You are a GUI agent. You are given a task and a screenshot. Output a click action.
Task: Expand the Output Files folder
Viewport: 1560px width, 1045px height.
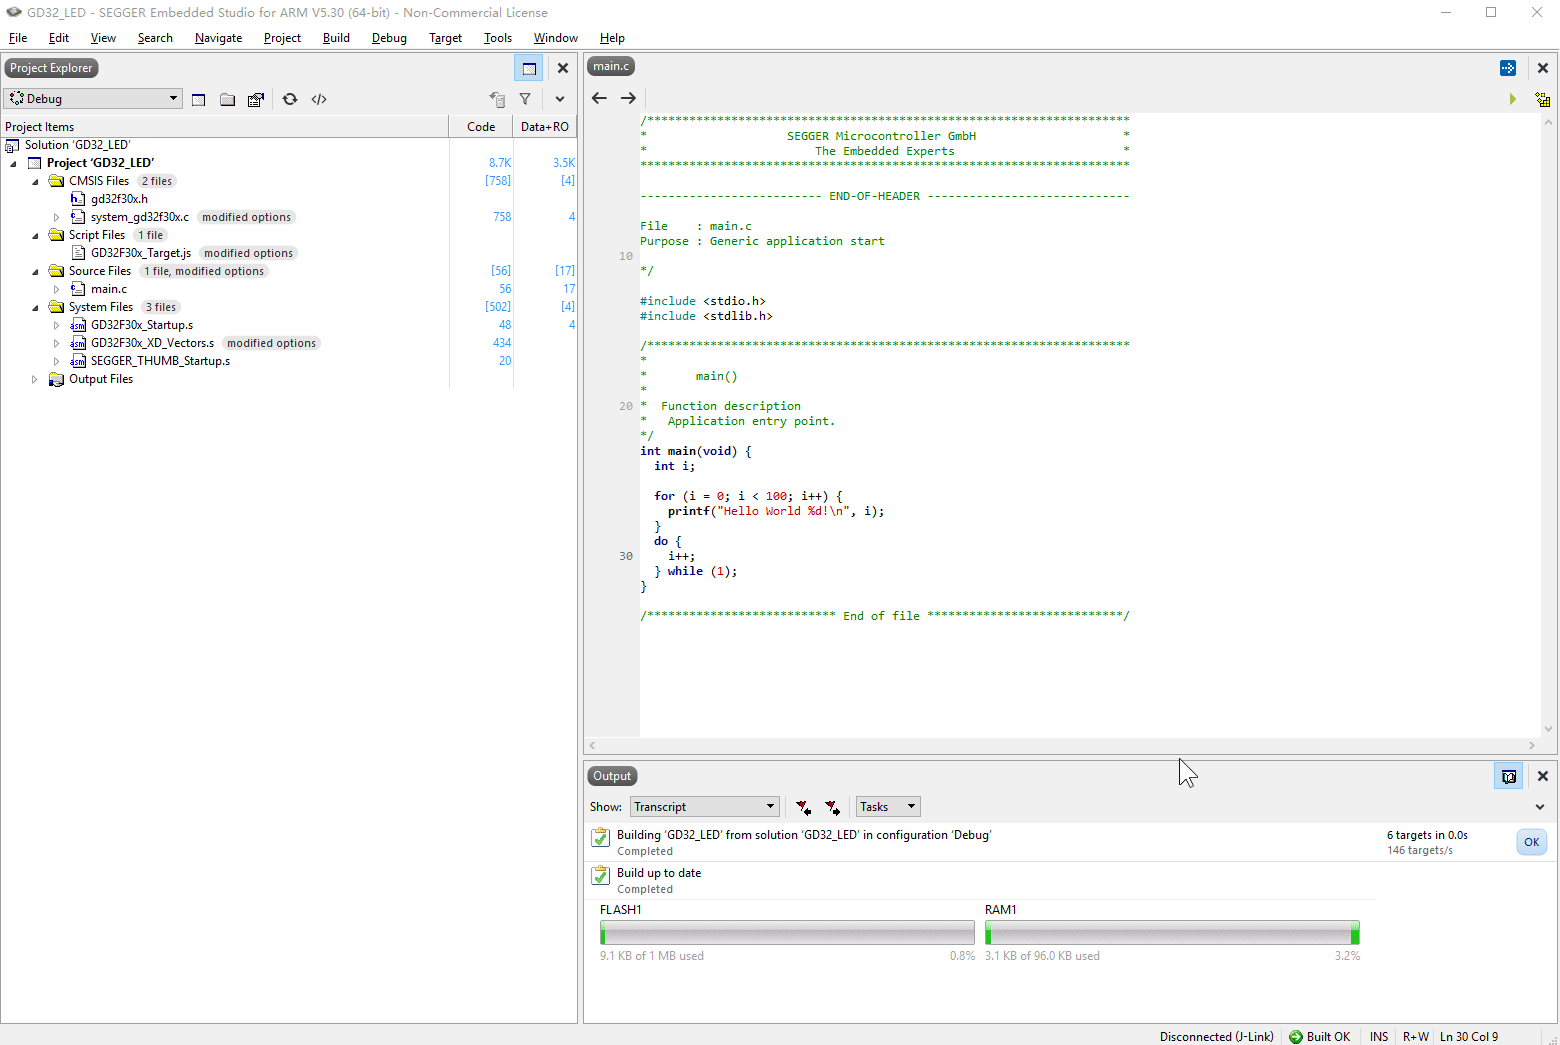[35, 379]
